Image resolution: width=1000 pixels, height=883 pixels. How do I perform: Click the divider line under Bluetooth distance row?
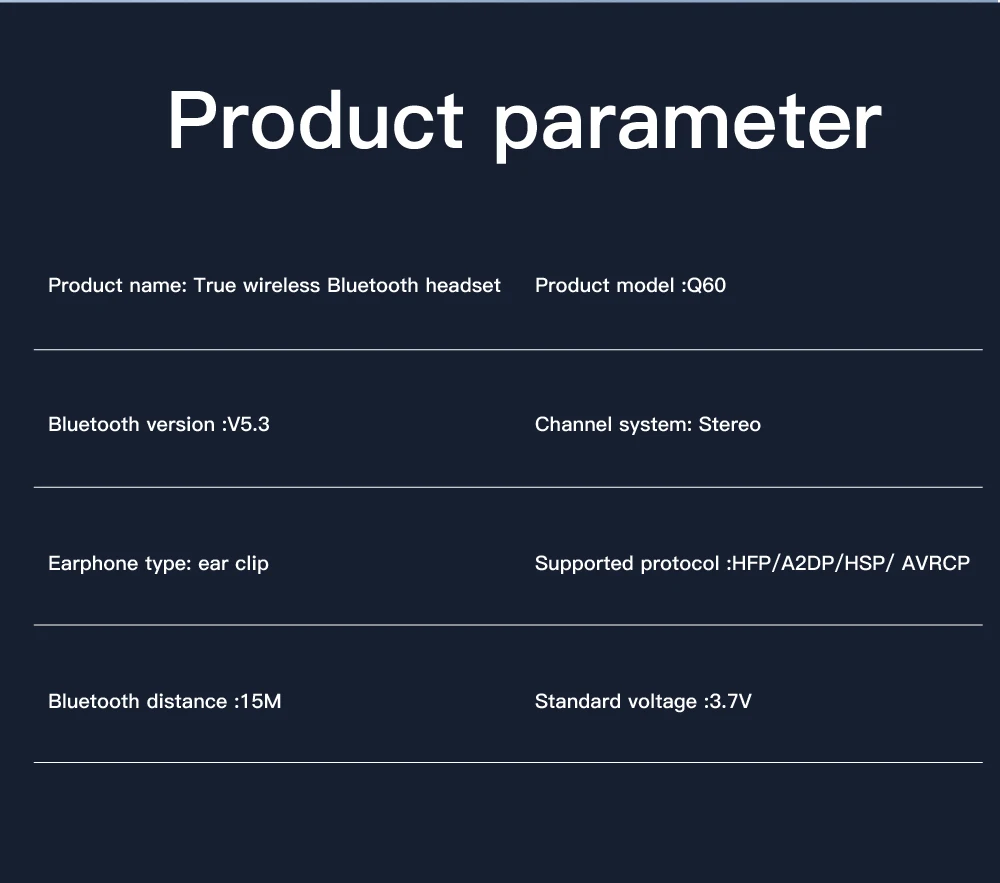(x=508, y=763)
